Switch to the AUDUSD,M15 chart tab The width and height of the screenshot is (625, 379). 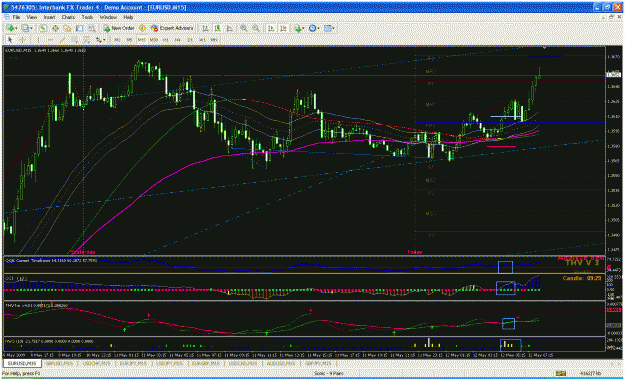281,363
